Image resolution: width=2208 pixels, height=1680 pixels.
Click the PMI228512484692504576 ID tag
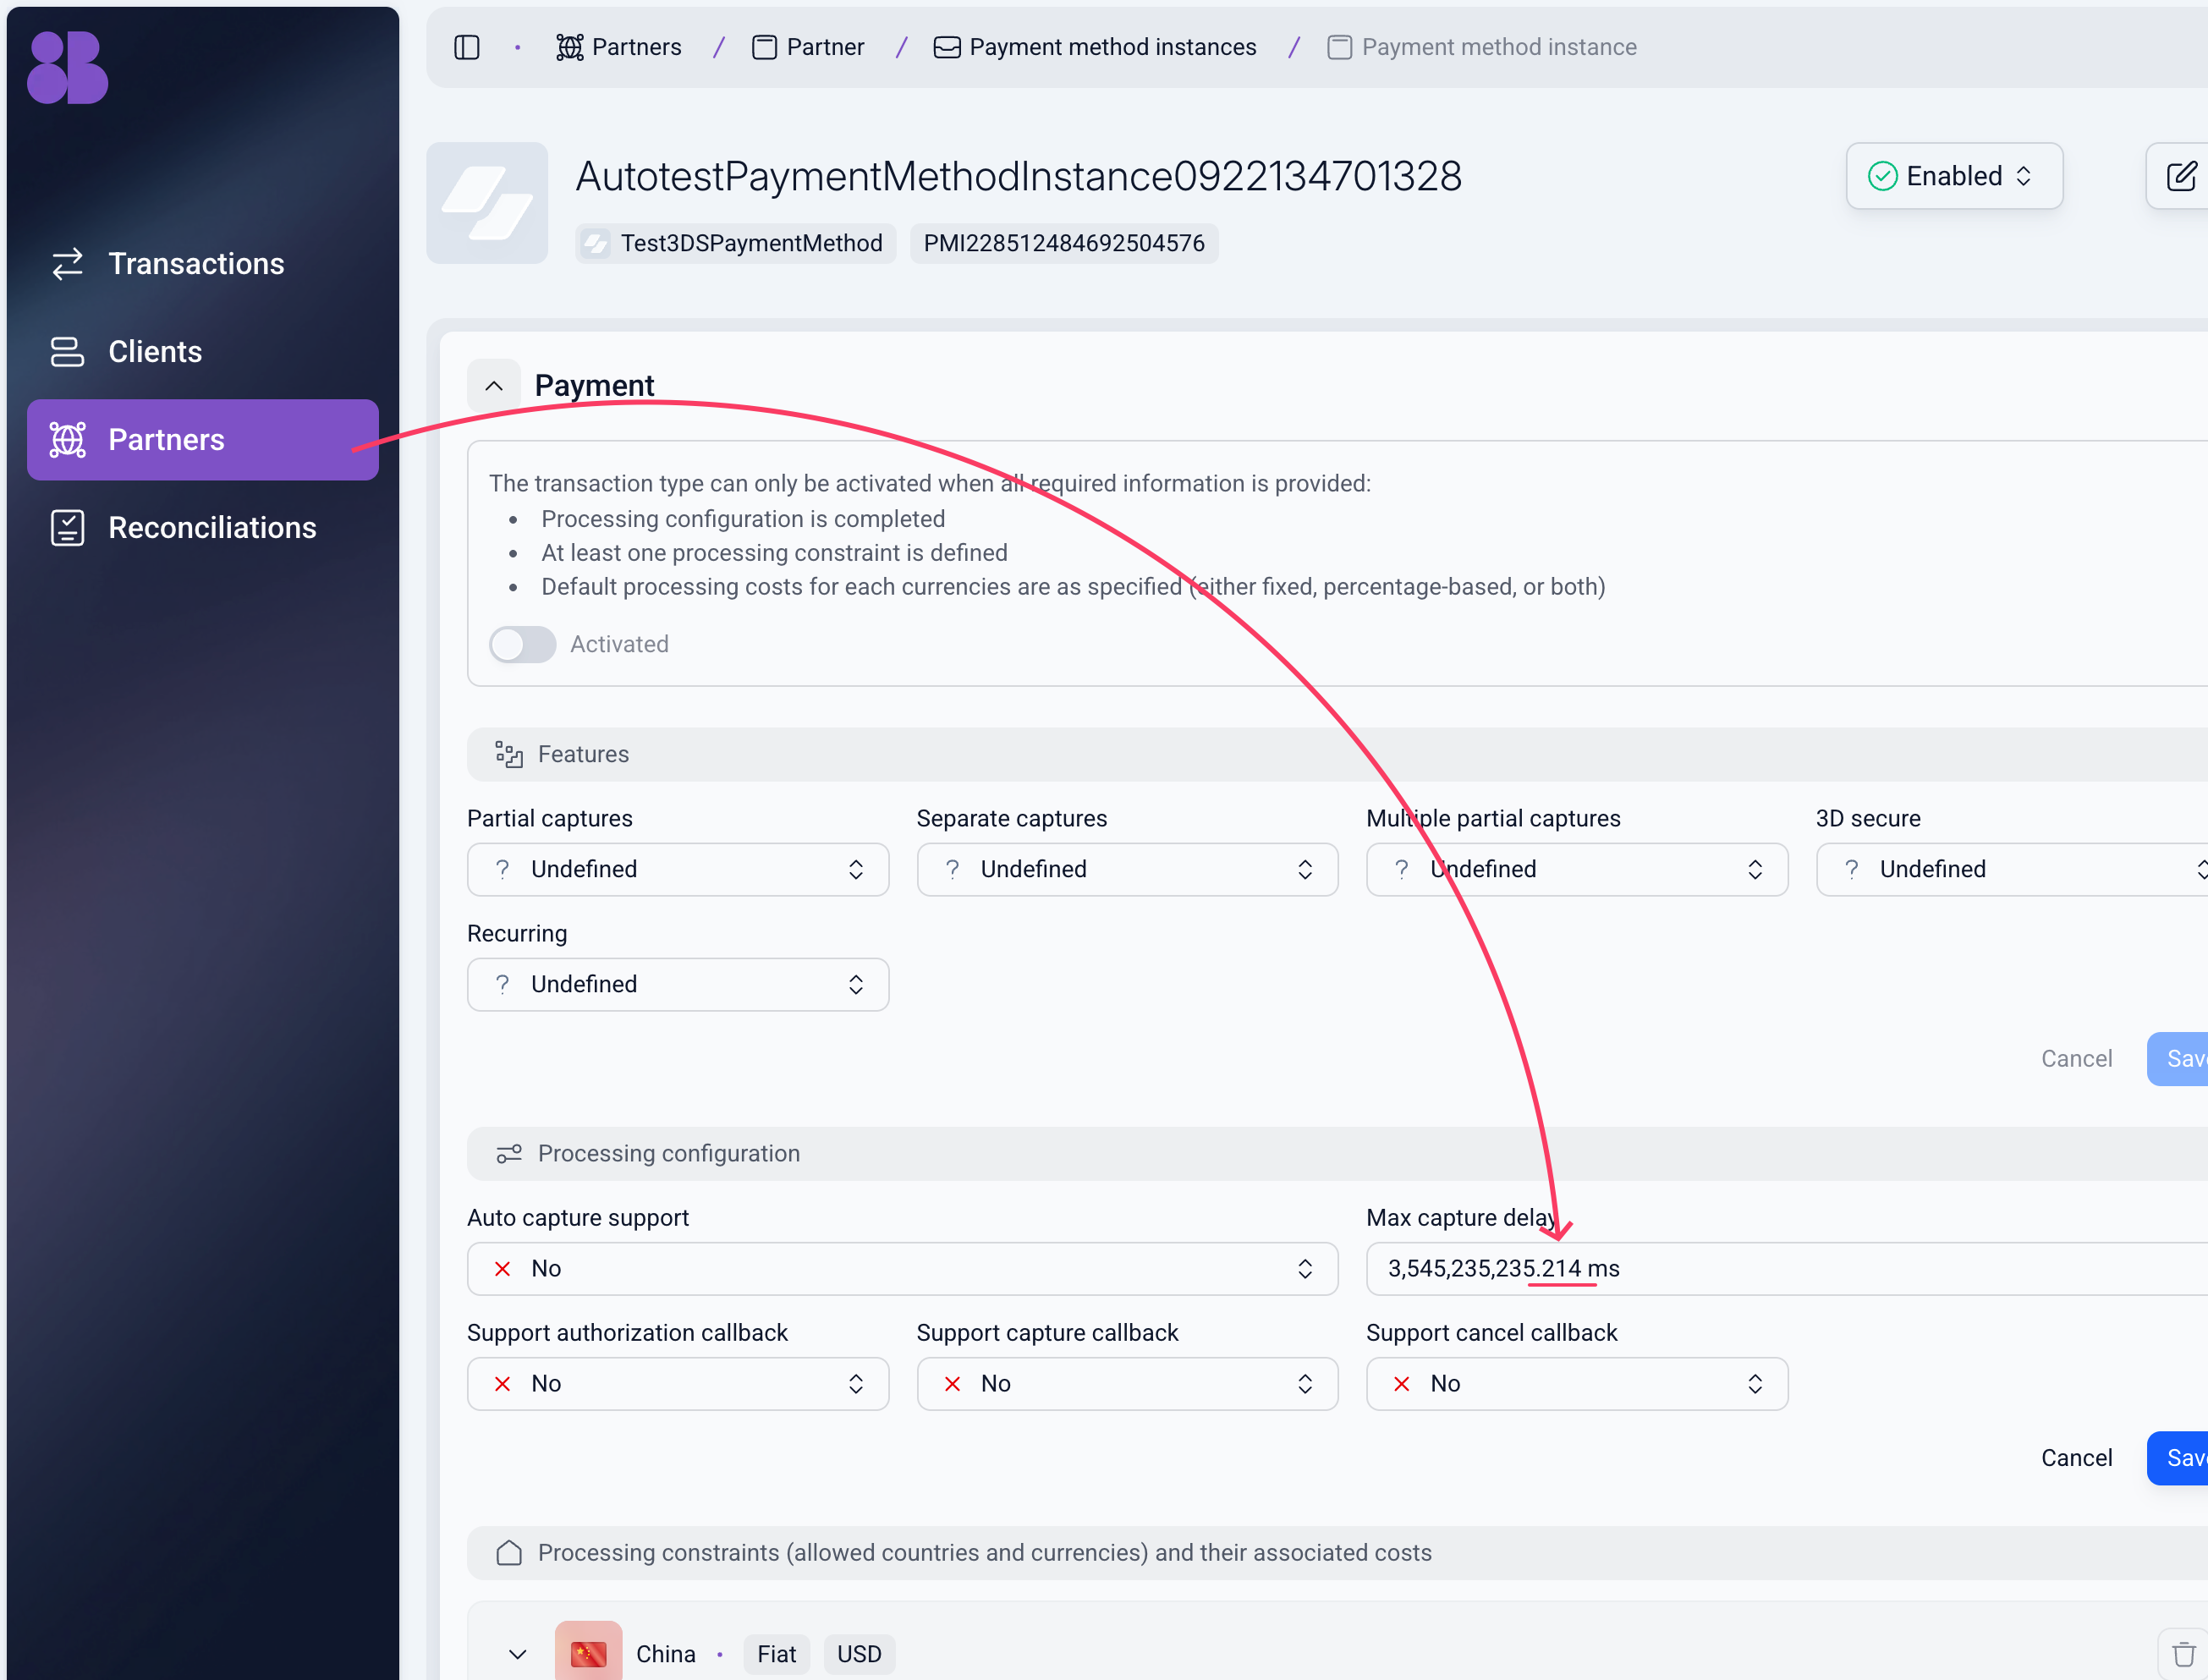pos(1064,243)
